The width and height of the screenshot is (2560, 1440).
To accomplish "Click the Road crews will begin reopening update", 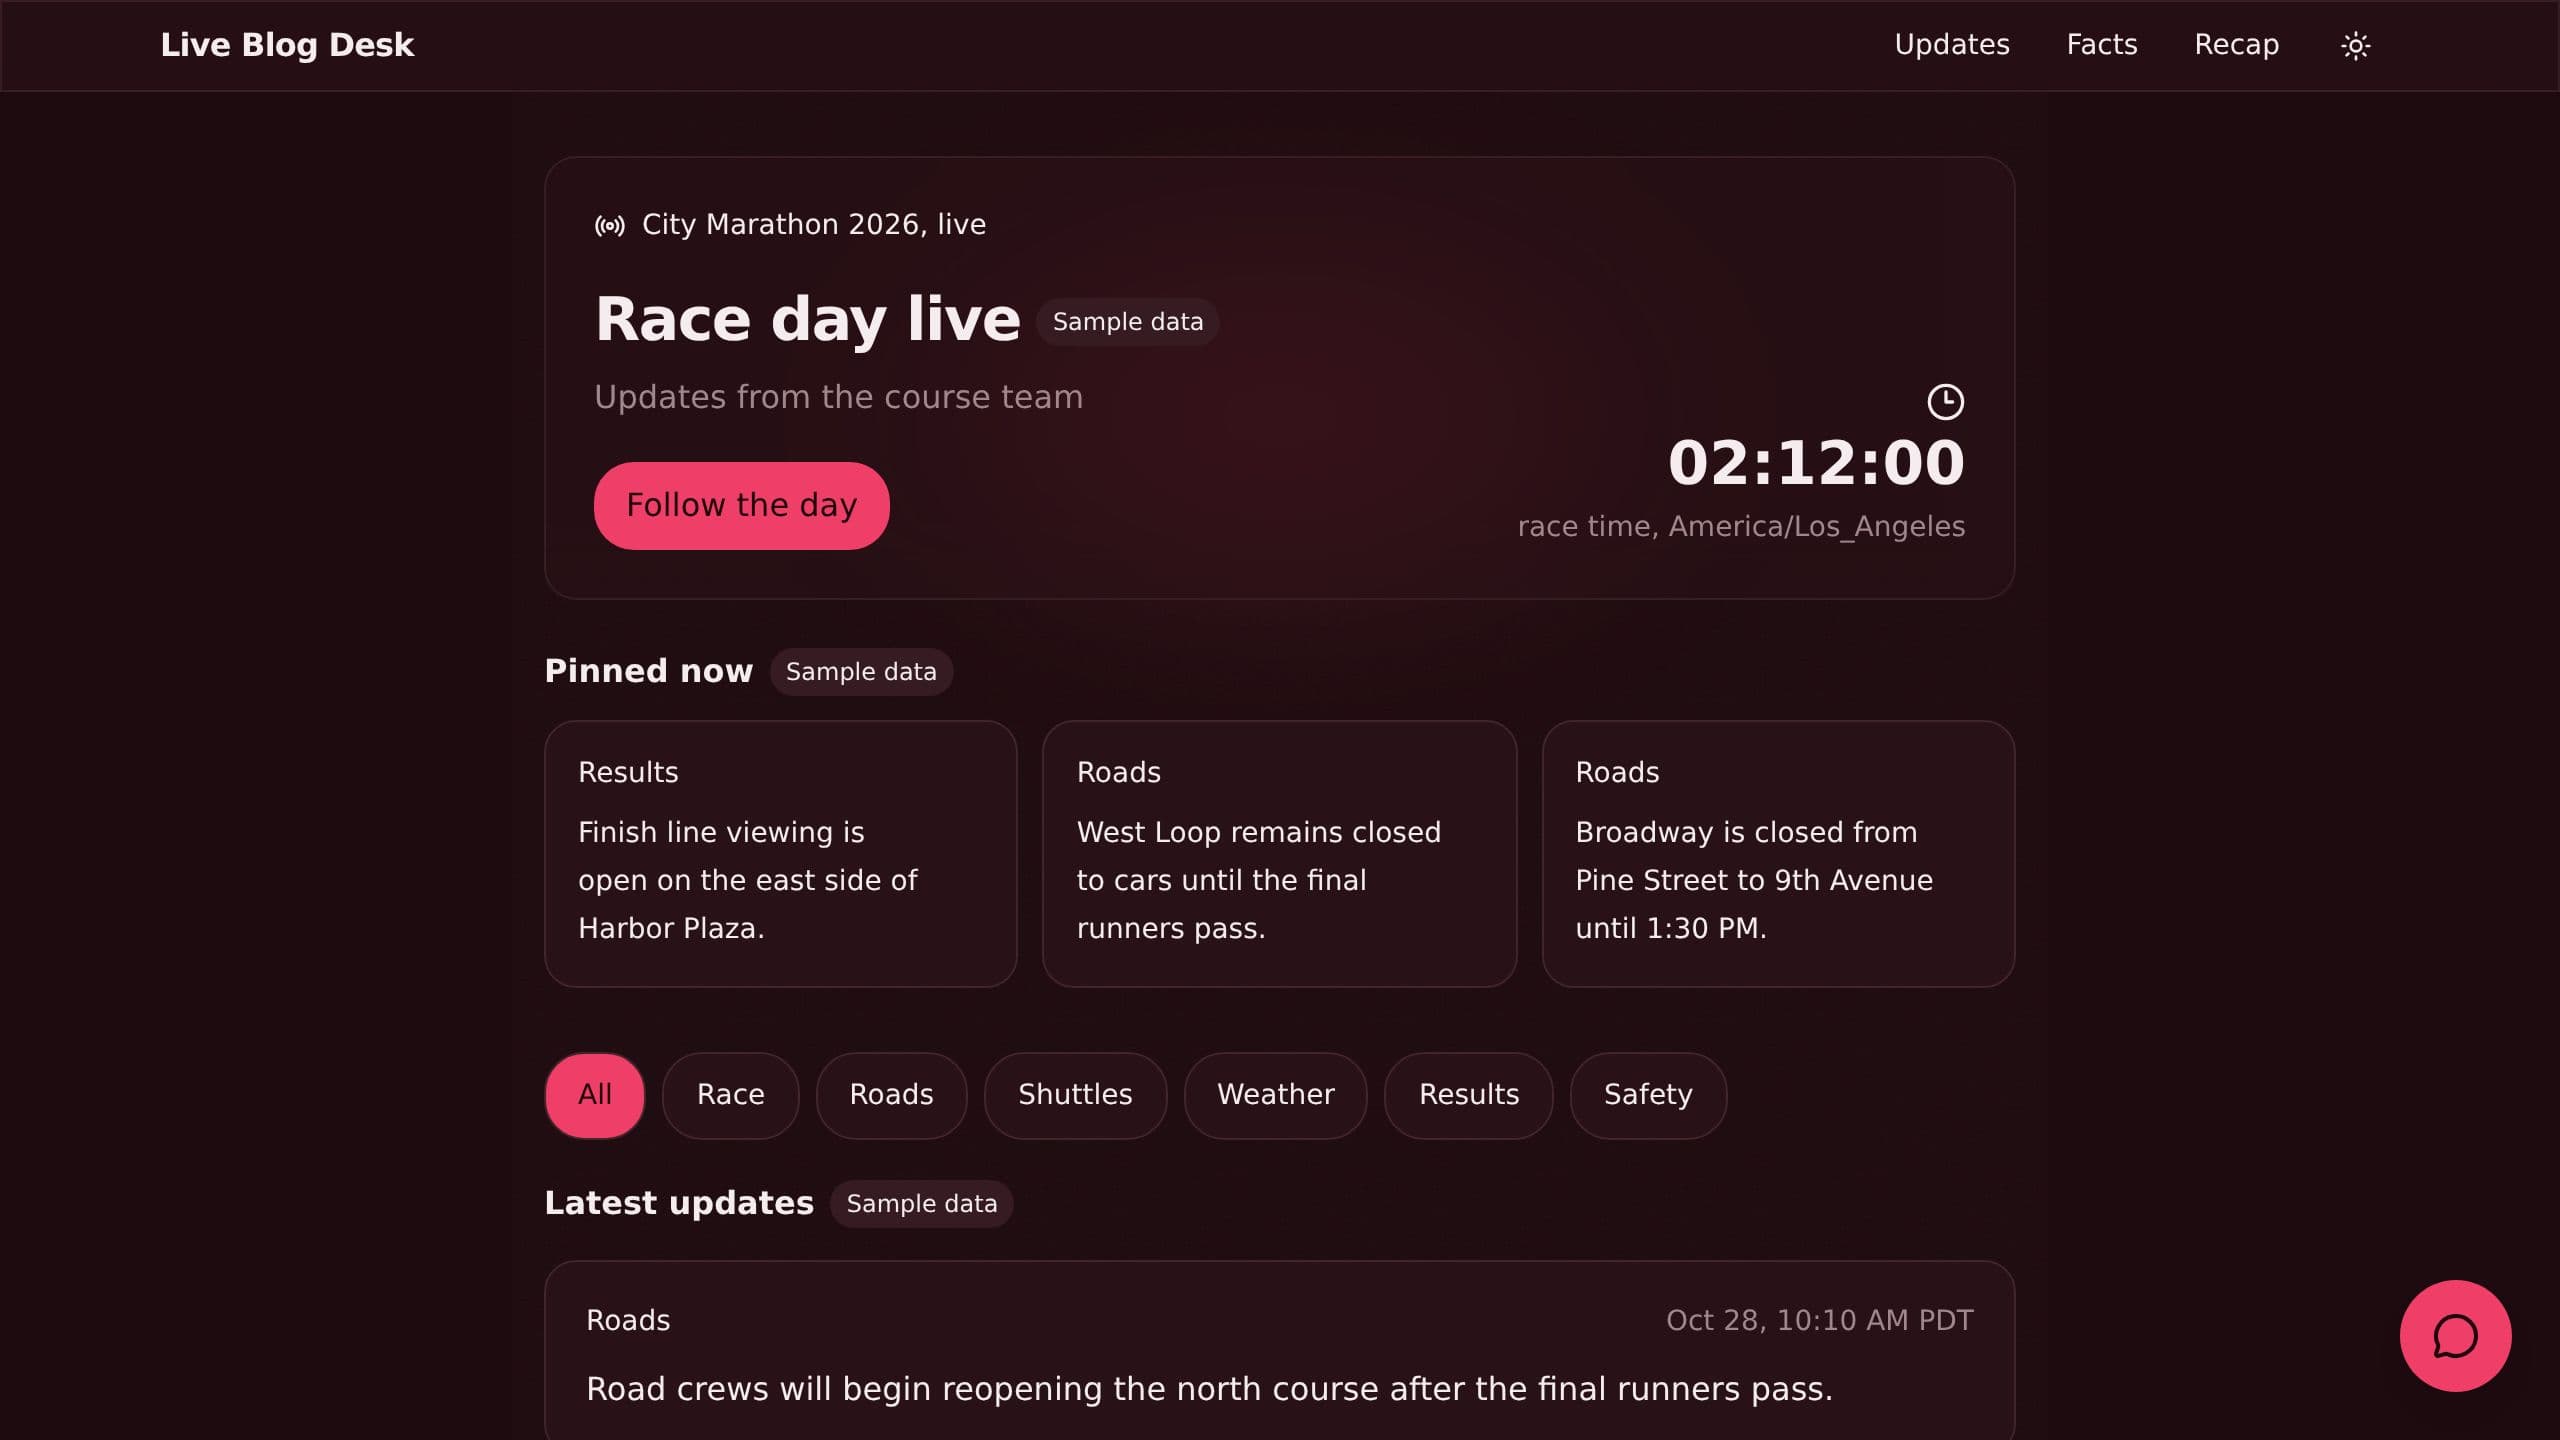I will pyautogui.click(x=1209, y=1389).
